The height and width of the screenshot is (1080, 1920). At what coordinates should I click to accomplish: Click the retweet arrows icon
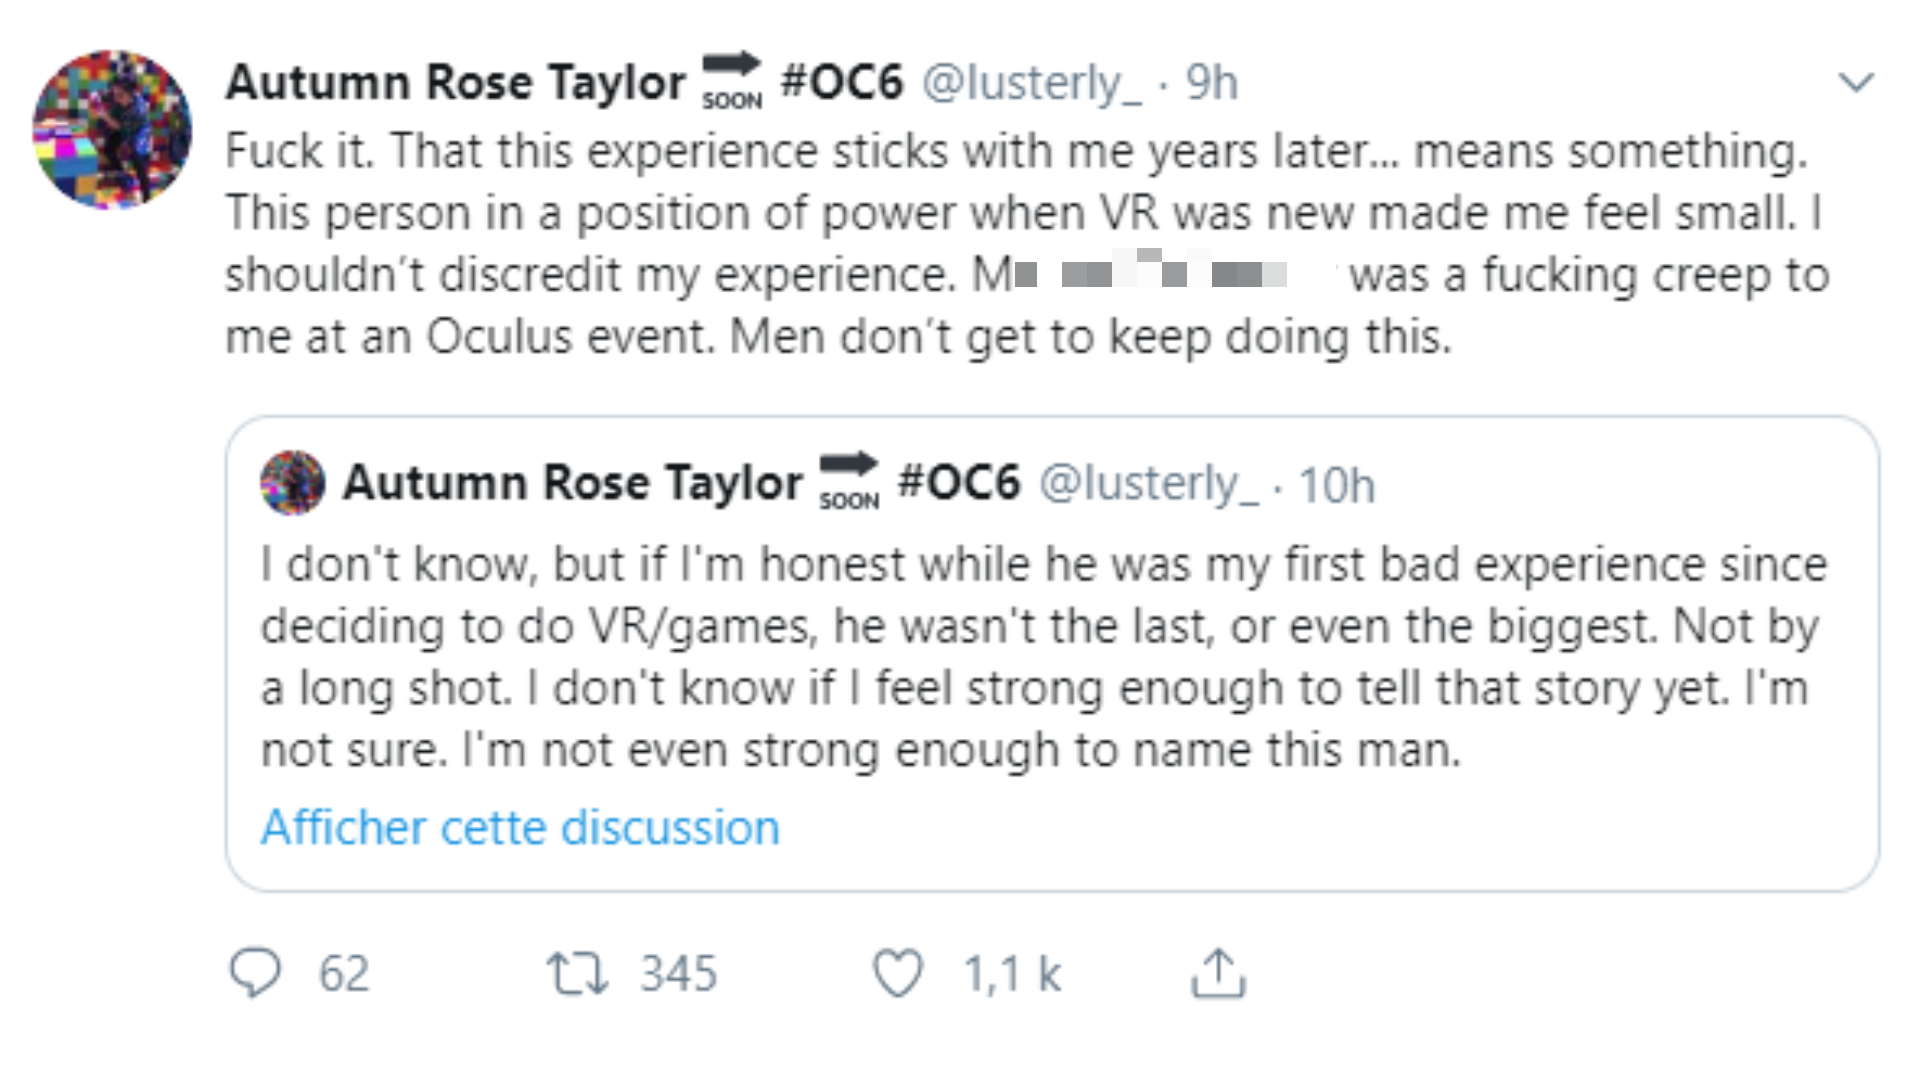577,973
